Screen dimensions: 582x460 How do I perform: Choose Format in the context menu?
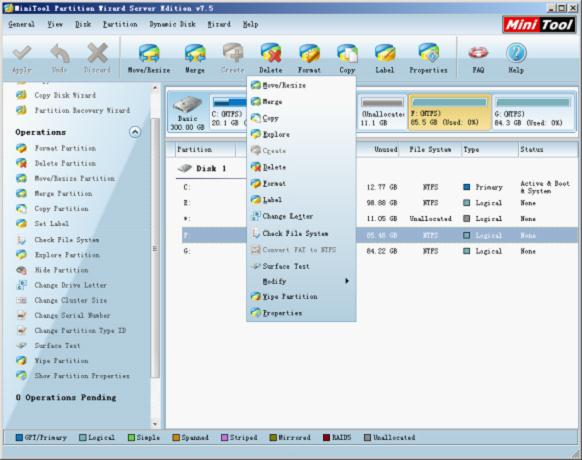pyautogui.click(x=301, y=183)
